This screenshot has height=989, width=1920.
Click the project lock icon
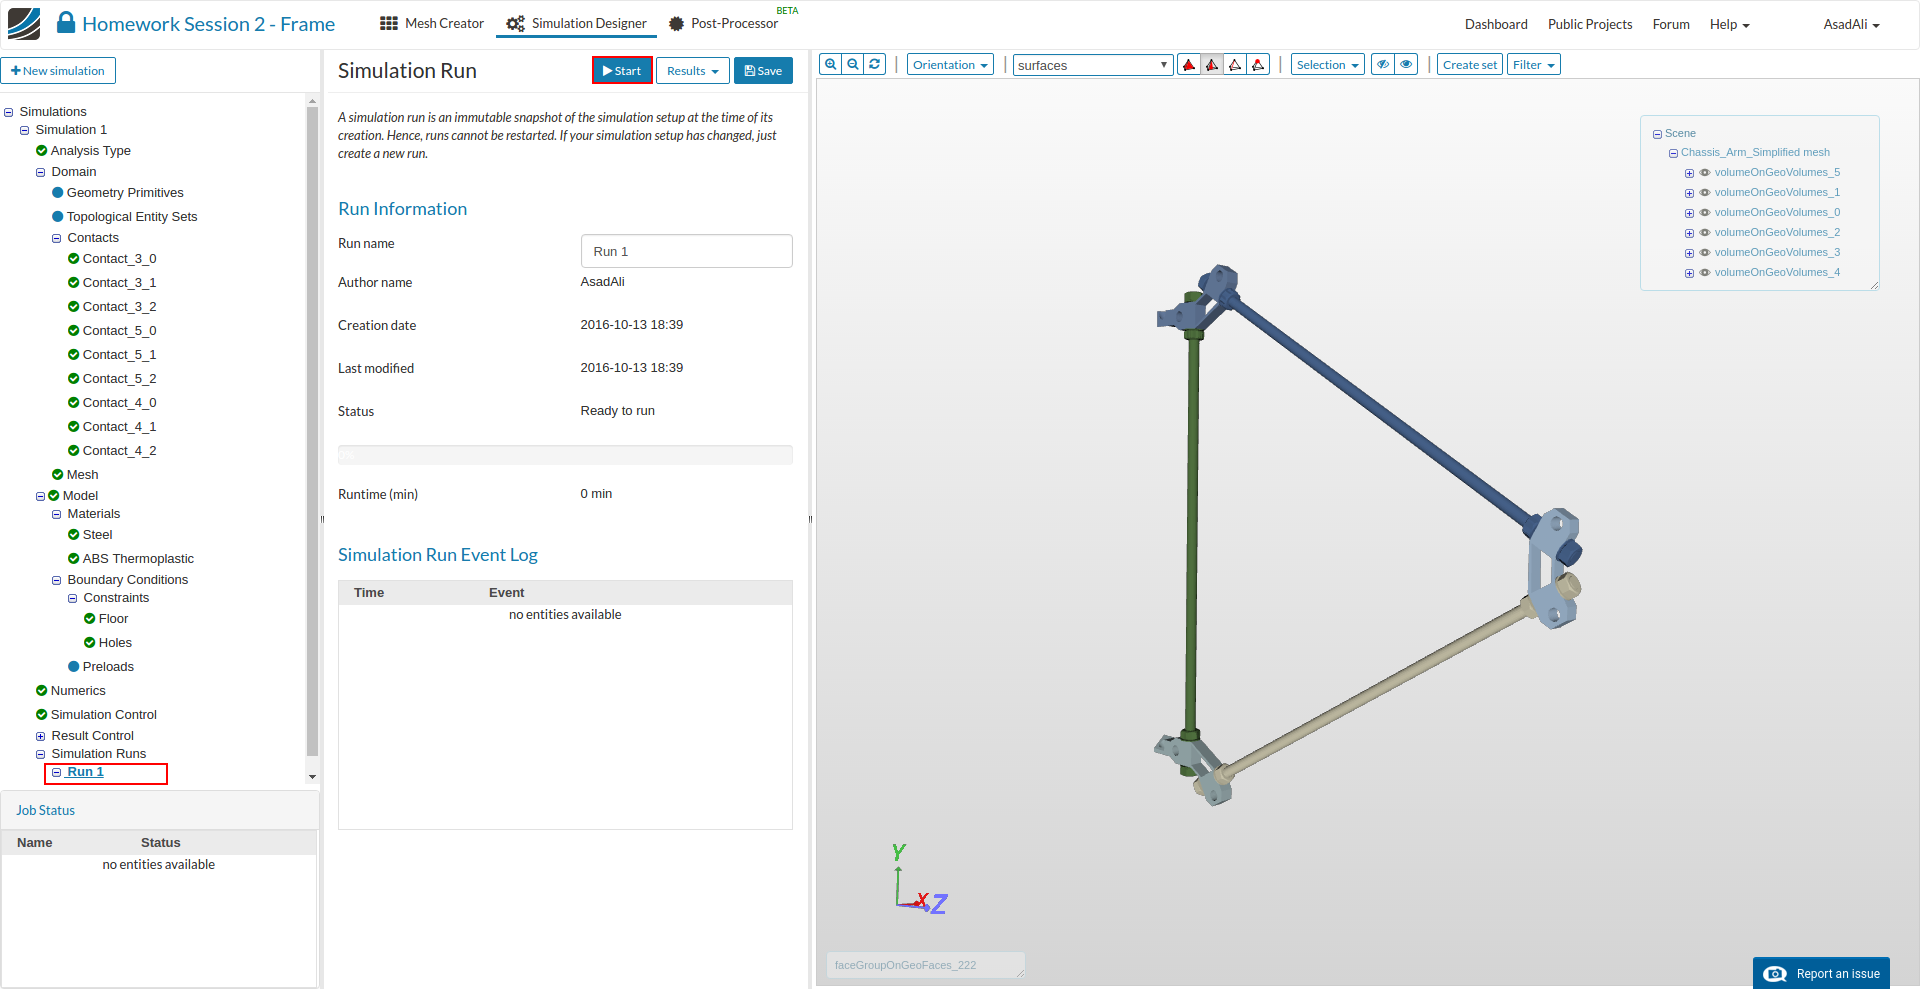pyautogui.click(x=66, y=23)
